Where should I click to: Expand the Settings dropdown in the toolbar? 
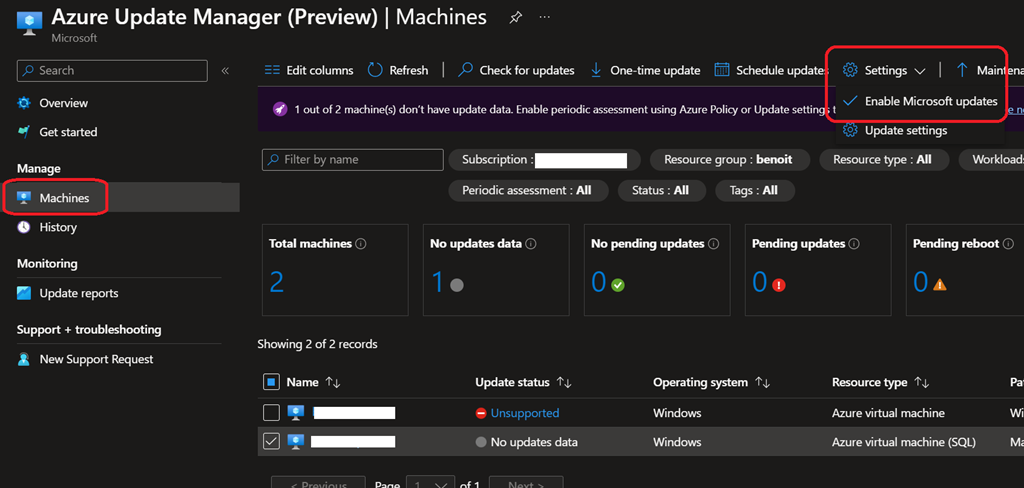pos(885,70)
